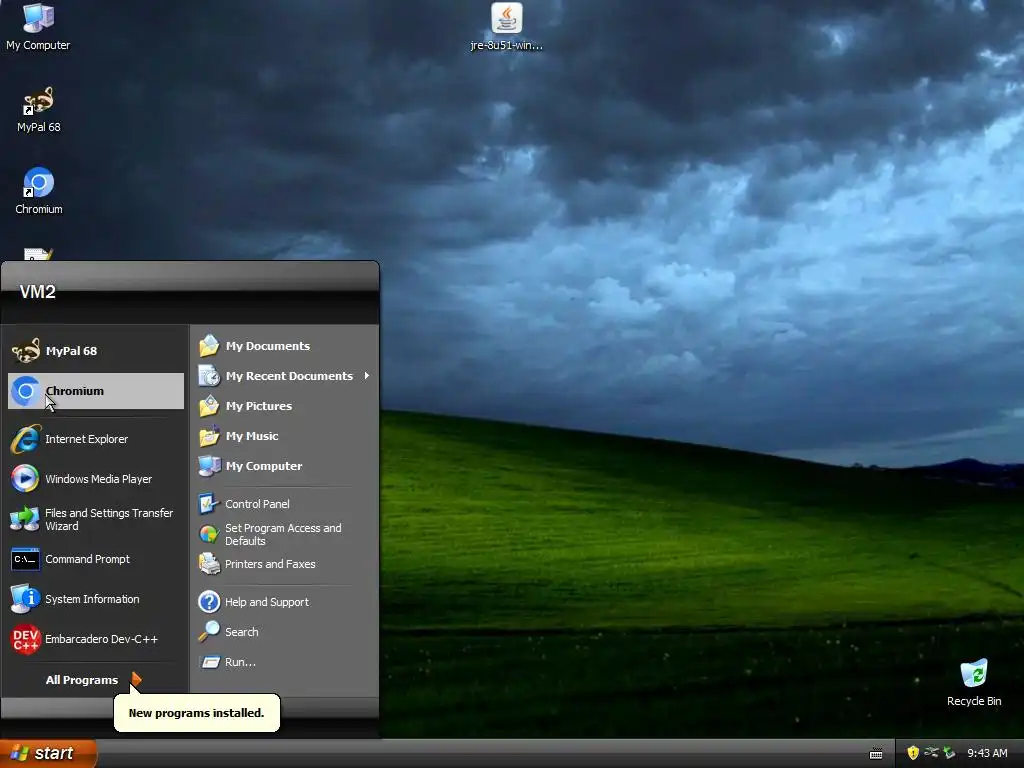Open My Computer desktop icon
Screen dimensions: 1024x768
click(38, 26)
